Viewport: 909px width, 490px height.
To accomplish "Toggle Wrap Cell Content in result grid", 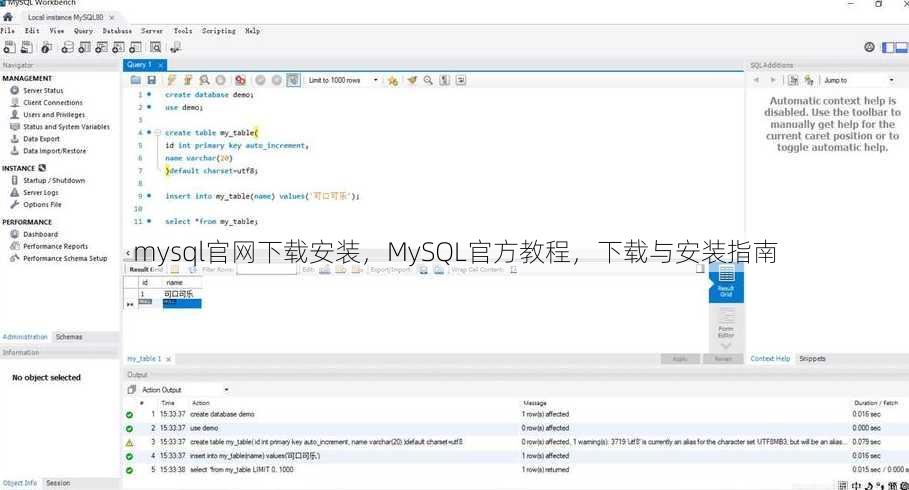I will pyautogui.click(x=513, y=270).
